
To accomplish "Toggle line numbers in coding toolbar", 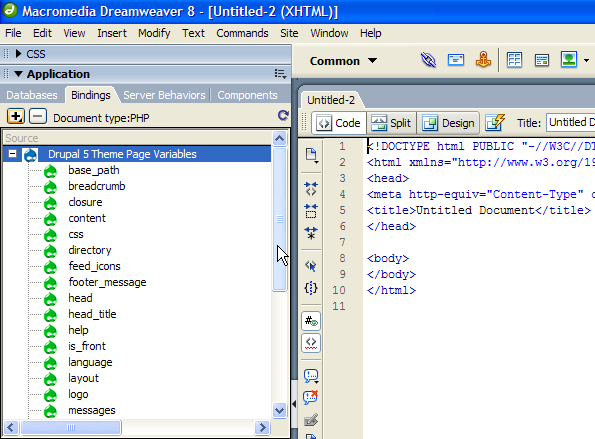I will pyautogui.click(x=311, y=321).
